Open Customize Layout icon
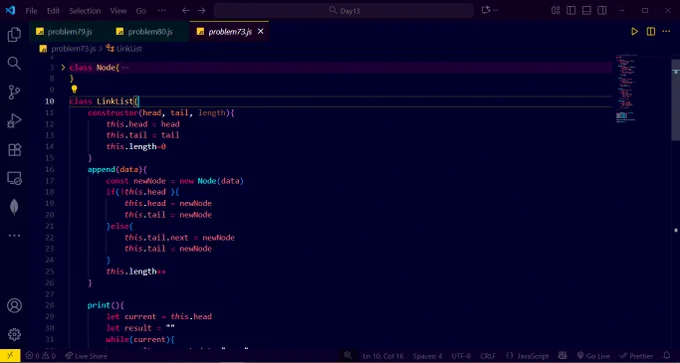Screen dimensions: 680x363 click(556, 10)
